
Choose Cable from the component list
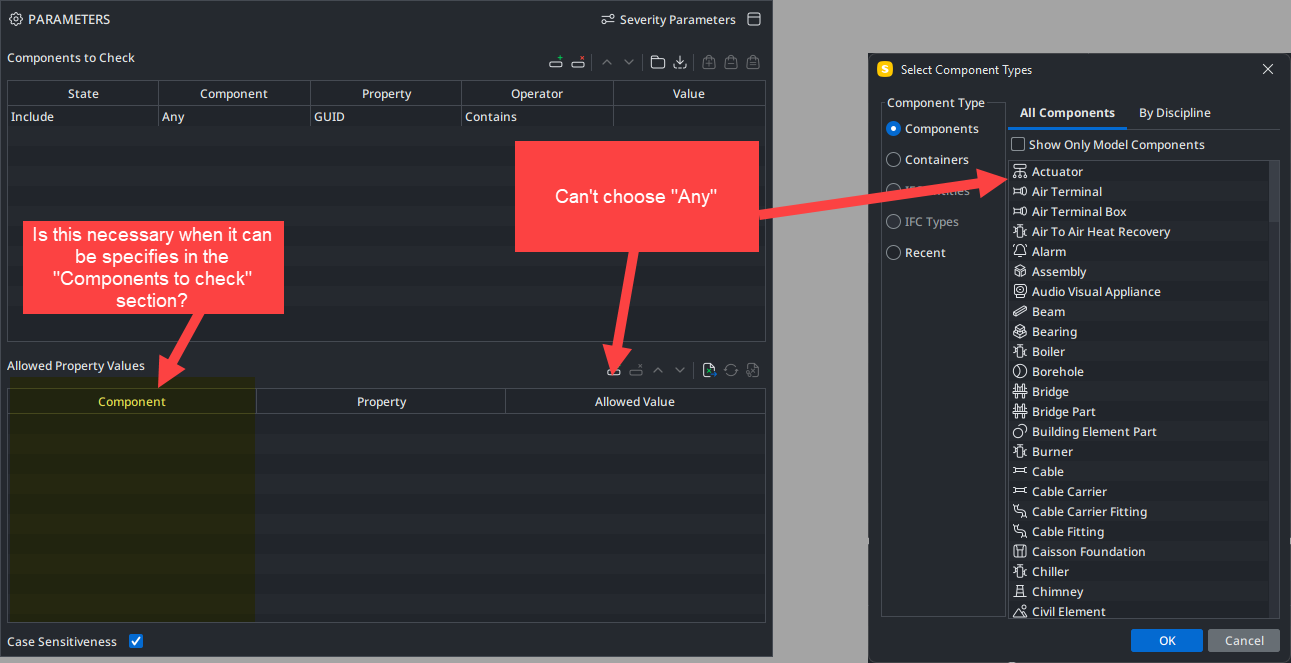(x=1139, y=472)
